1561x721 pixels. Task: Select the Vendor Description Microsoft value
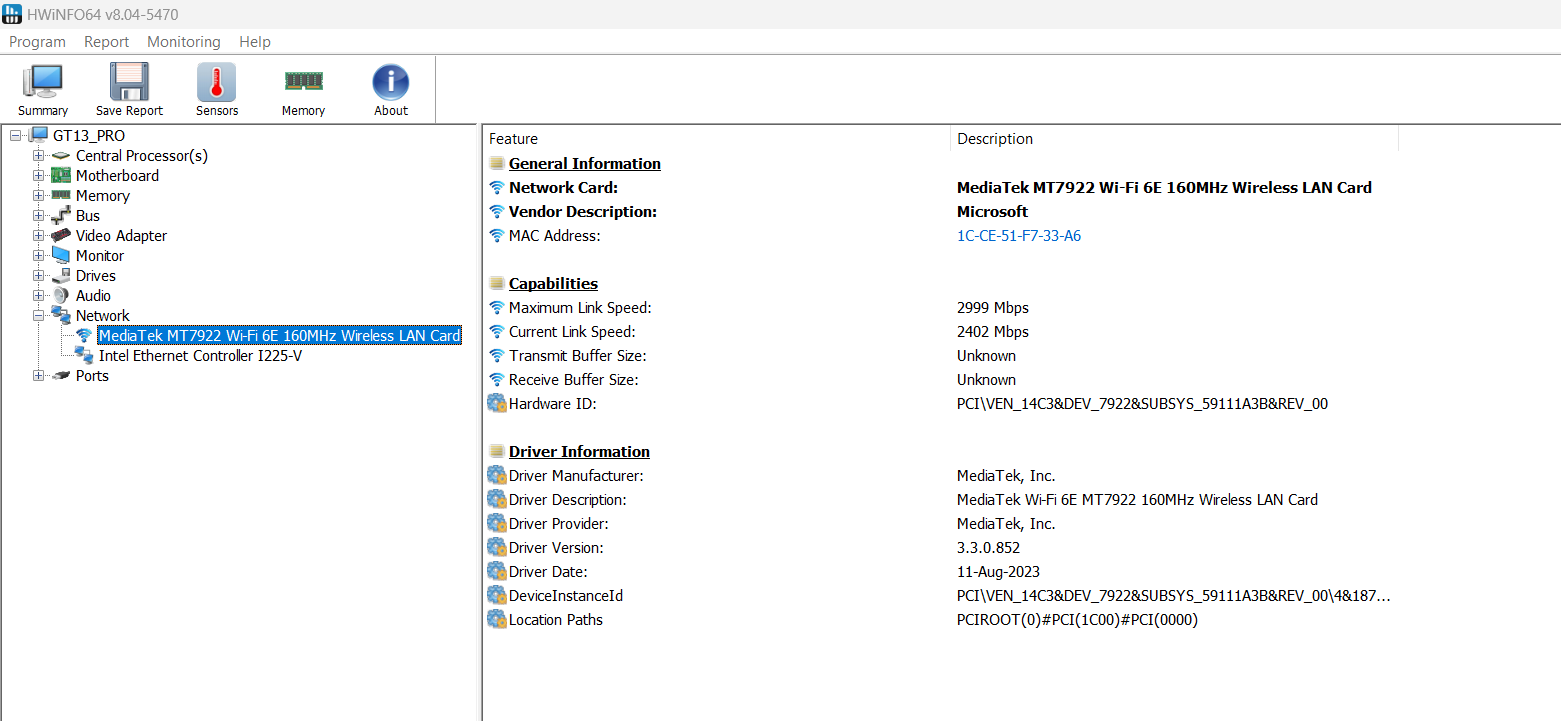point(992,212)
